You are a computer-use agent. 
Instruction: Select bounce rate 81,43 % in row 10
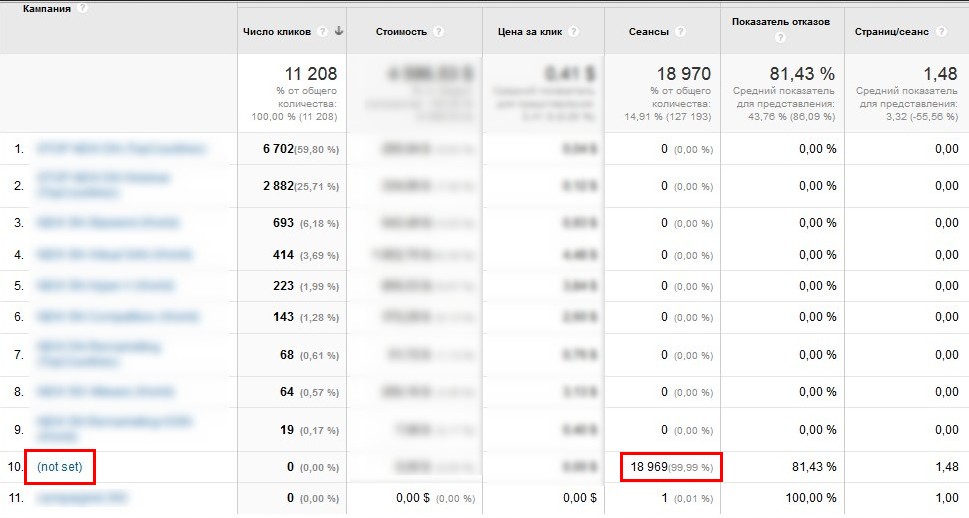click(x=814, y=467)
